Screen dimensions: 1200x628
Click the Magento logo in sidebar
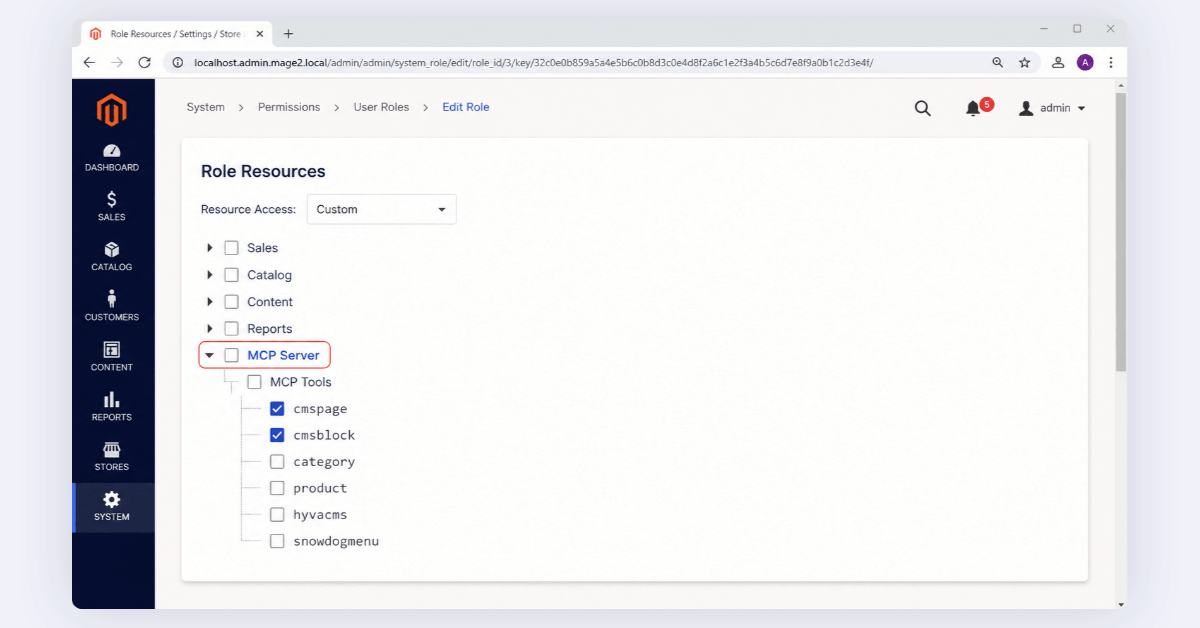pyautogui.click(x=111, y=109)
